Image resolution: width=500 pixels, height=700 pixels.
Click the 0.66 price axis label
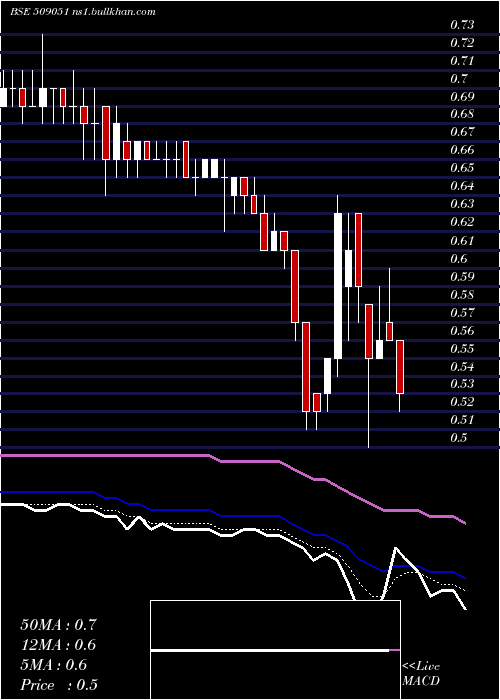(x=462, y=150)
